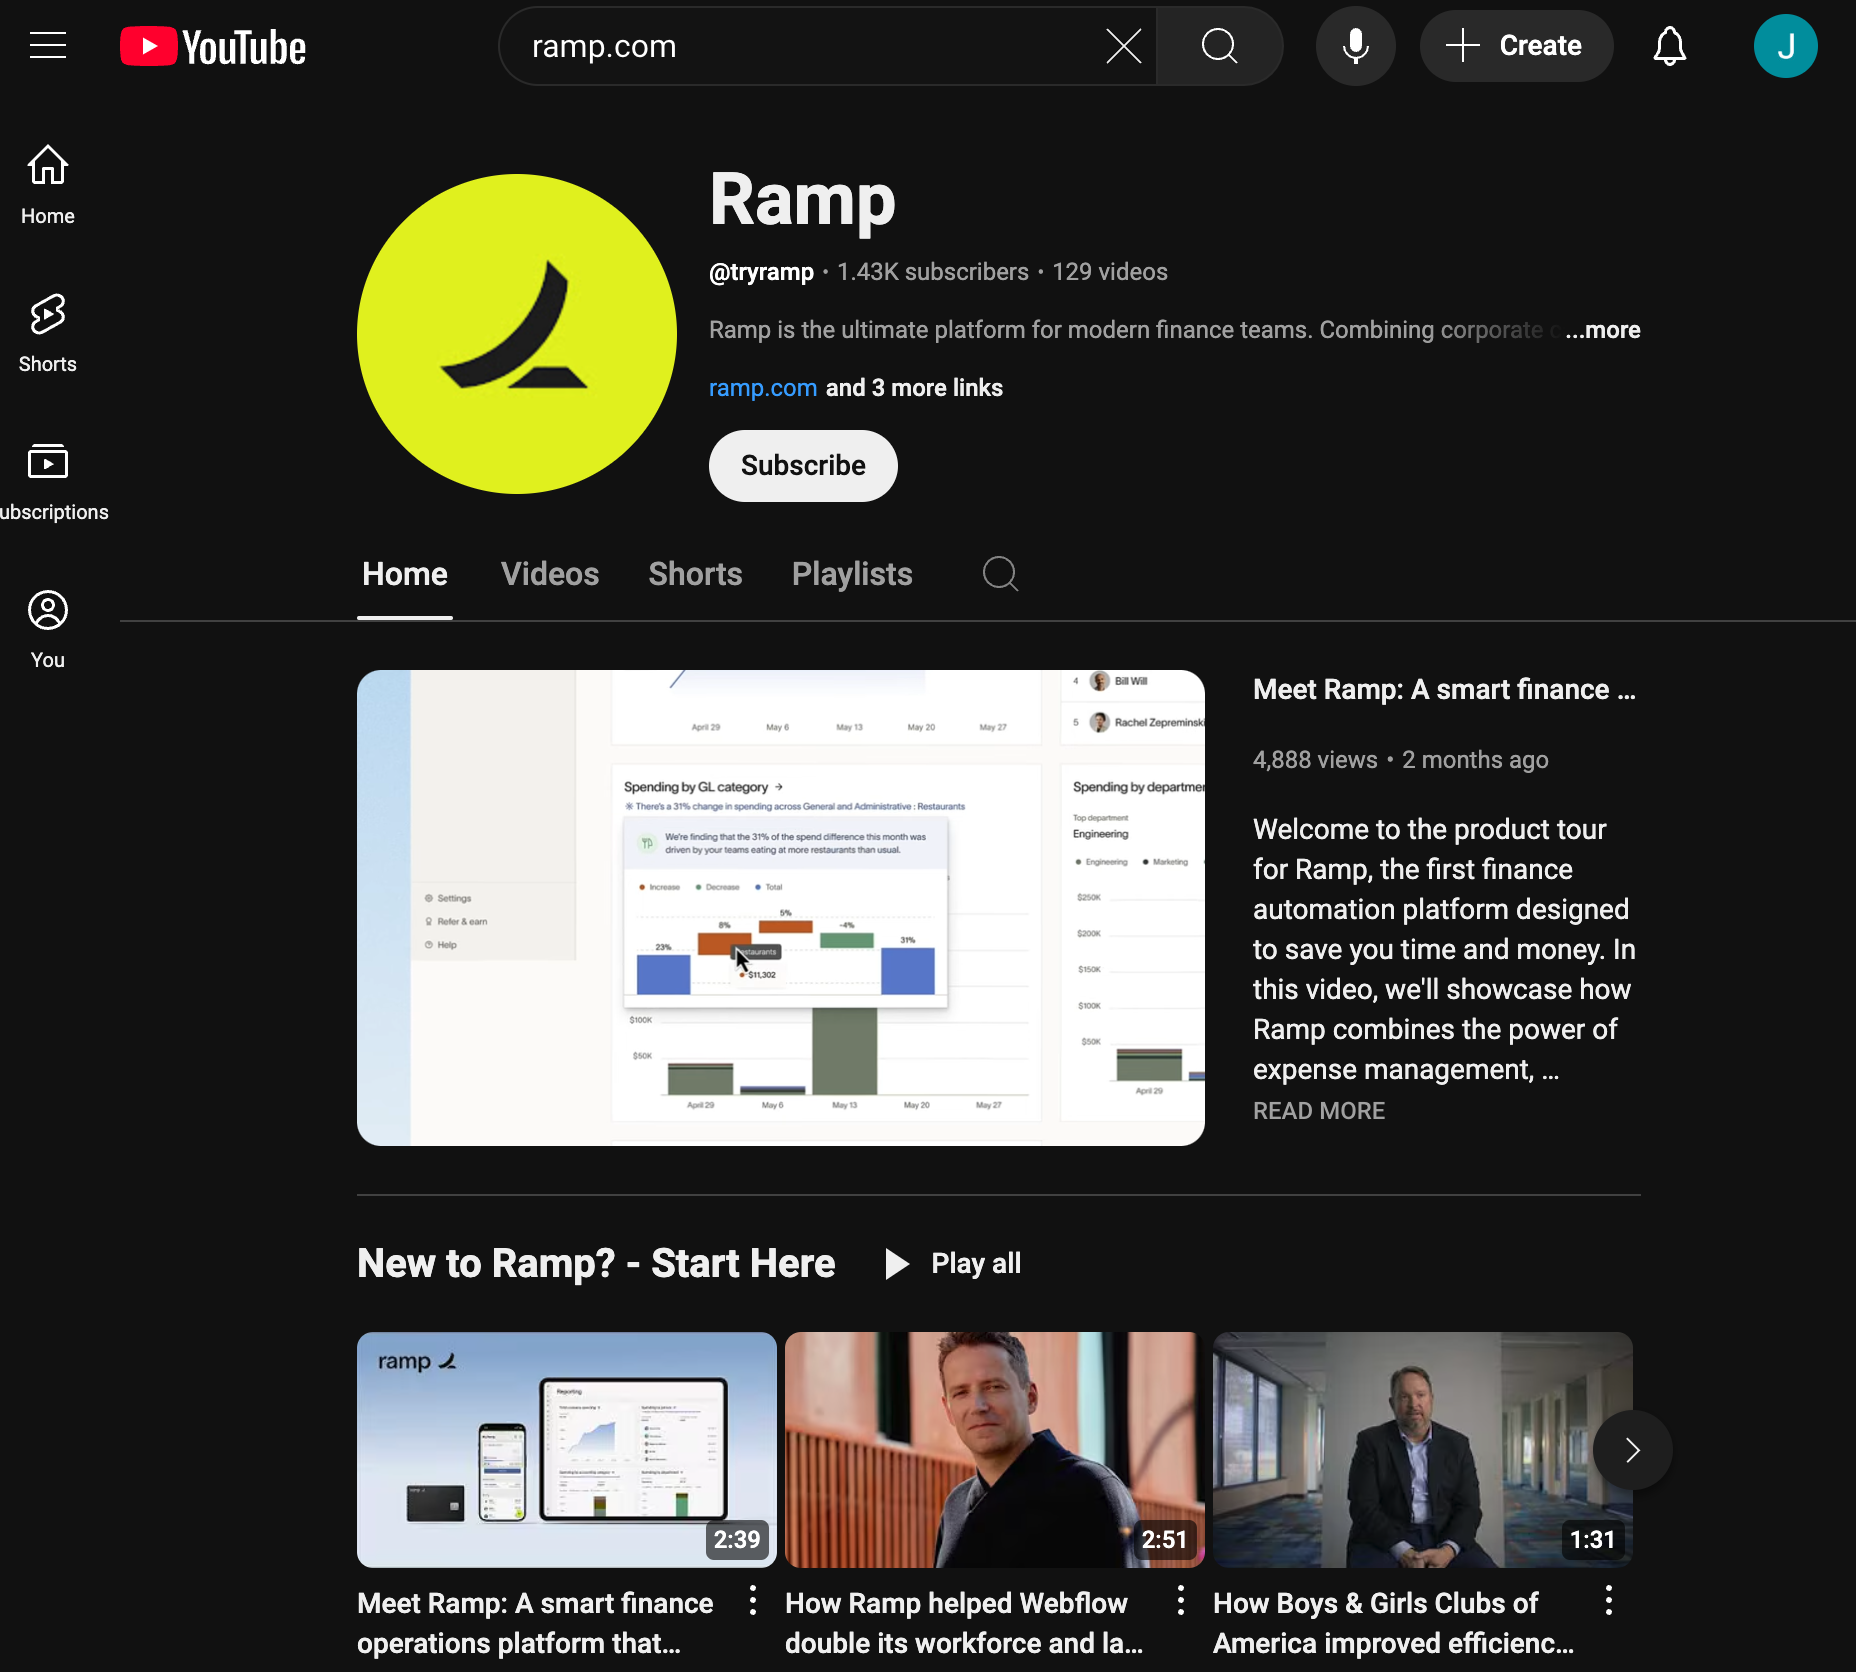Switch to the Playlists tab
The height and width of the screenshot is (1672, 1856).
tap(852, 574)
